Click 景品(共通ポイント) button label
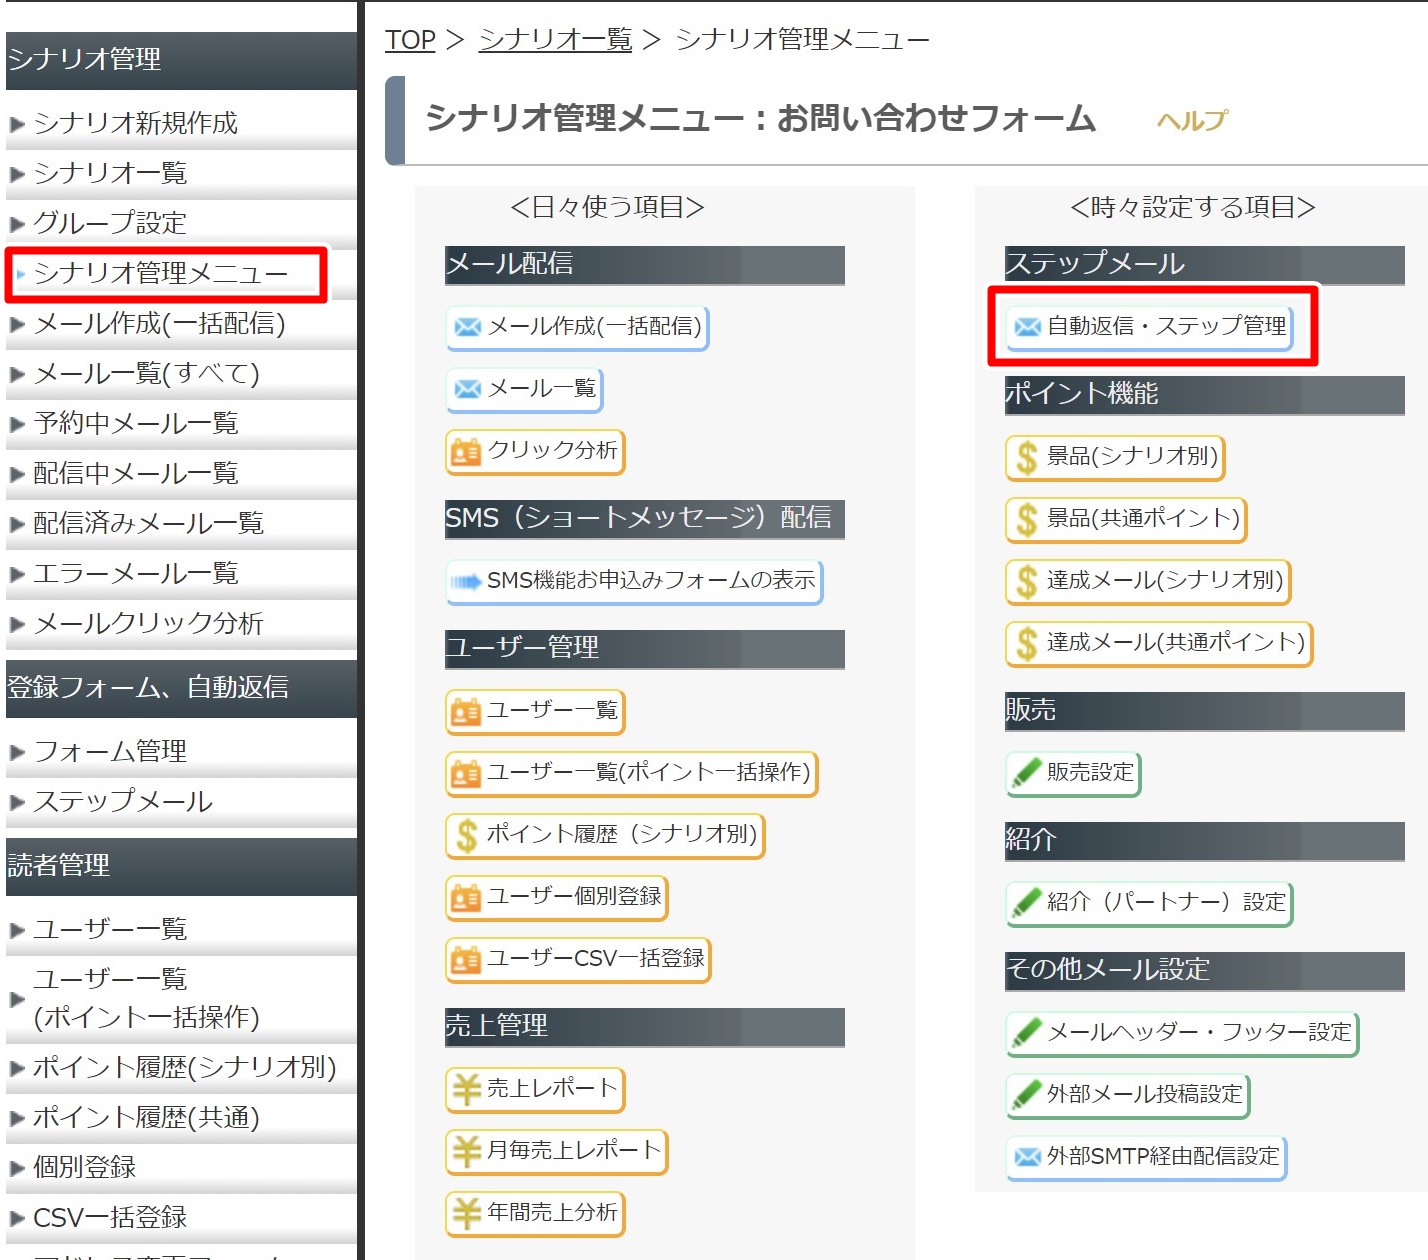The height and width of the screenshot is (1260, 1428). point(1143,519)
